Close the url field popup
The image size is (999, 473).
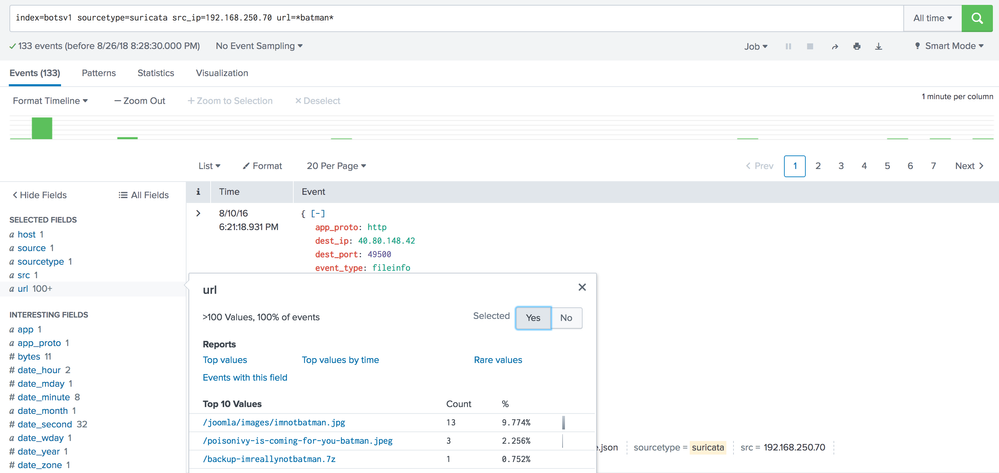point(582,287)
